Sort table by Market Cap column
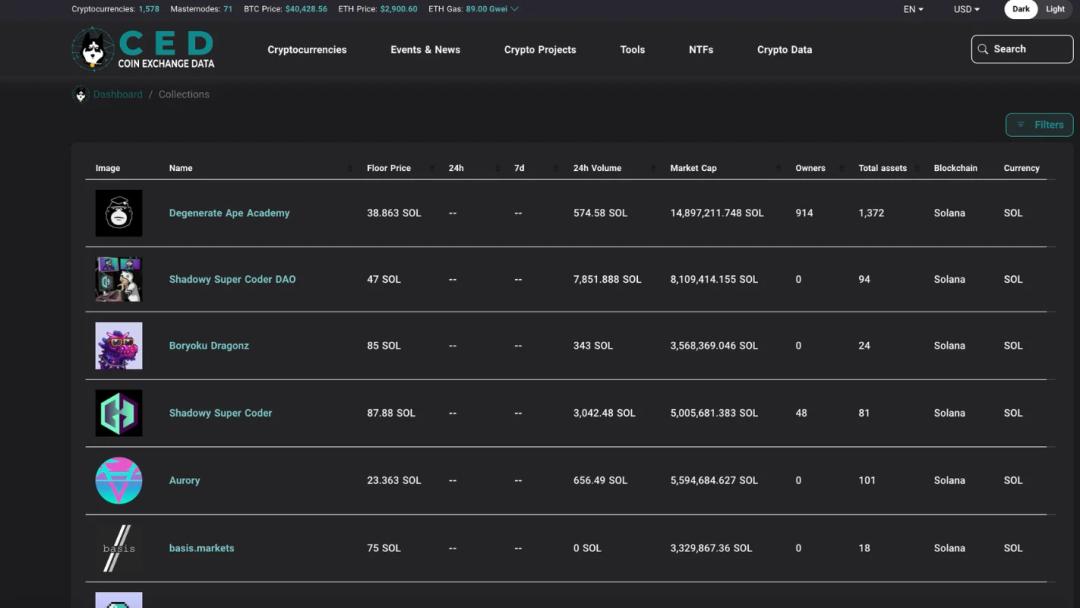 point(694,168)
